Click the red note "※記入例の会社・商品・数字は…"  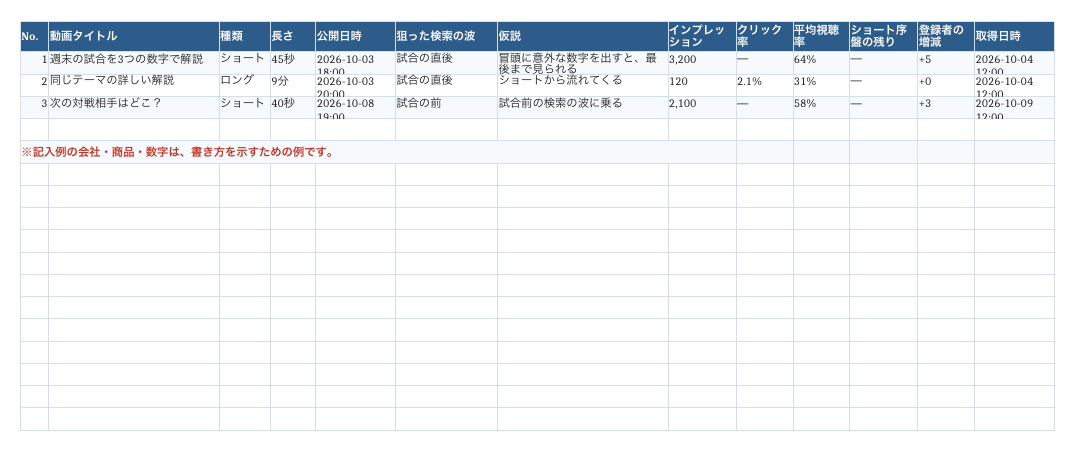pos(178,152)
